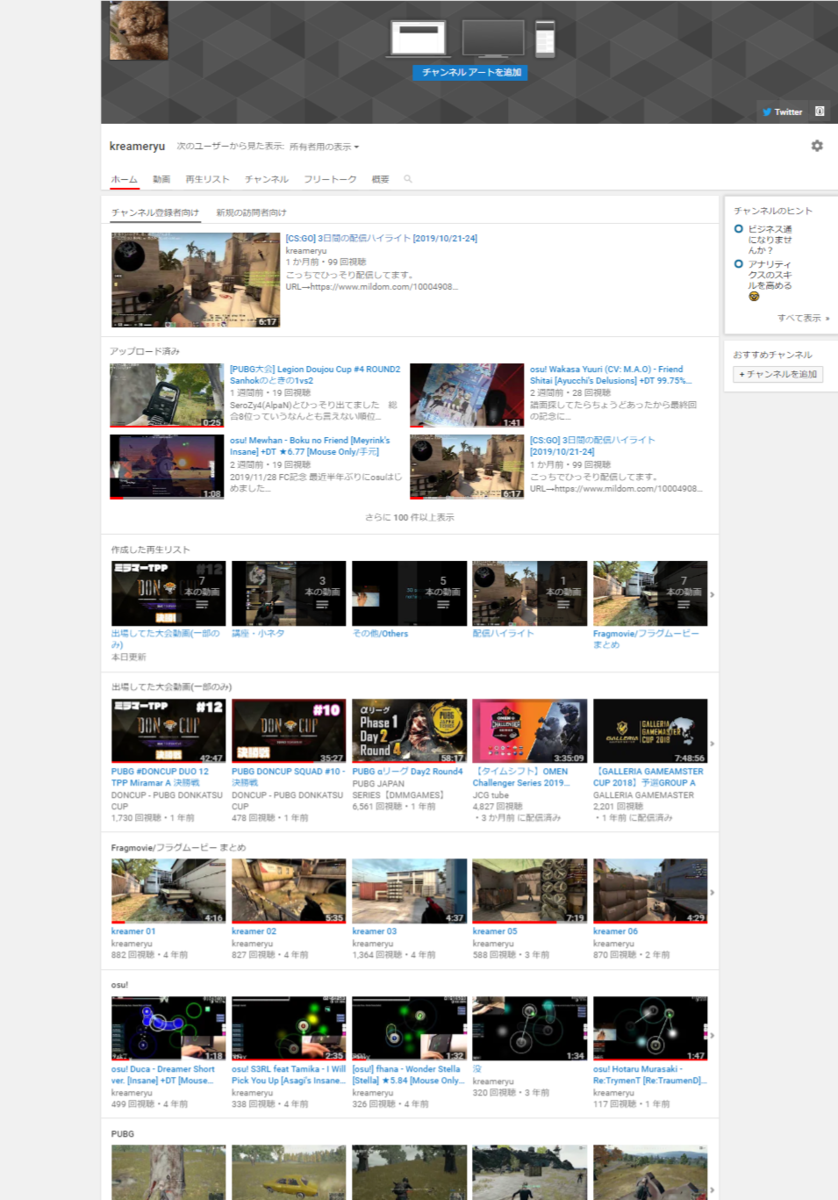Screen dimensions: 838x1200
Task: Open 出場してた大会動画(一部のみ) playlist thumbnail
Action: coord(168,593)
